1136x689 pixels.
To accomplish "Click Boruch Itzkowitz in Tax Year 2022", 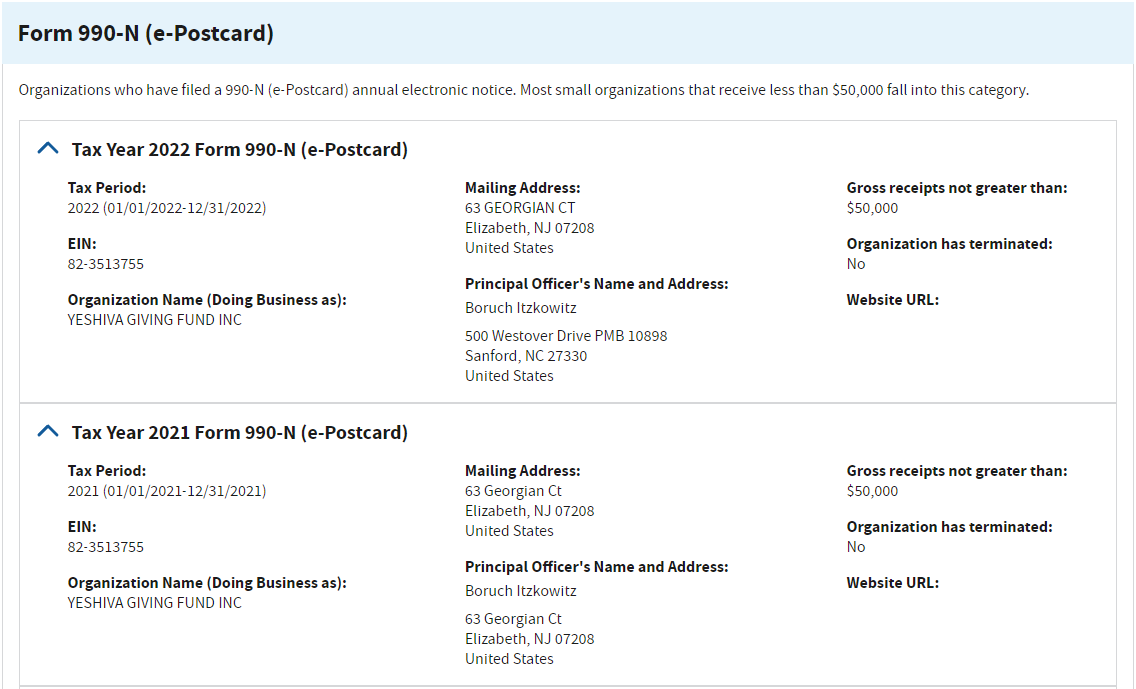I will pyautogui.click(x=520, y=308).
